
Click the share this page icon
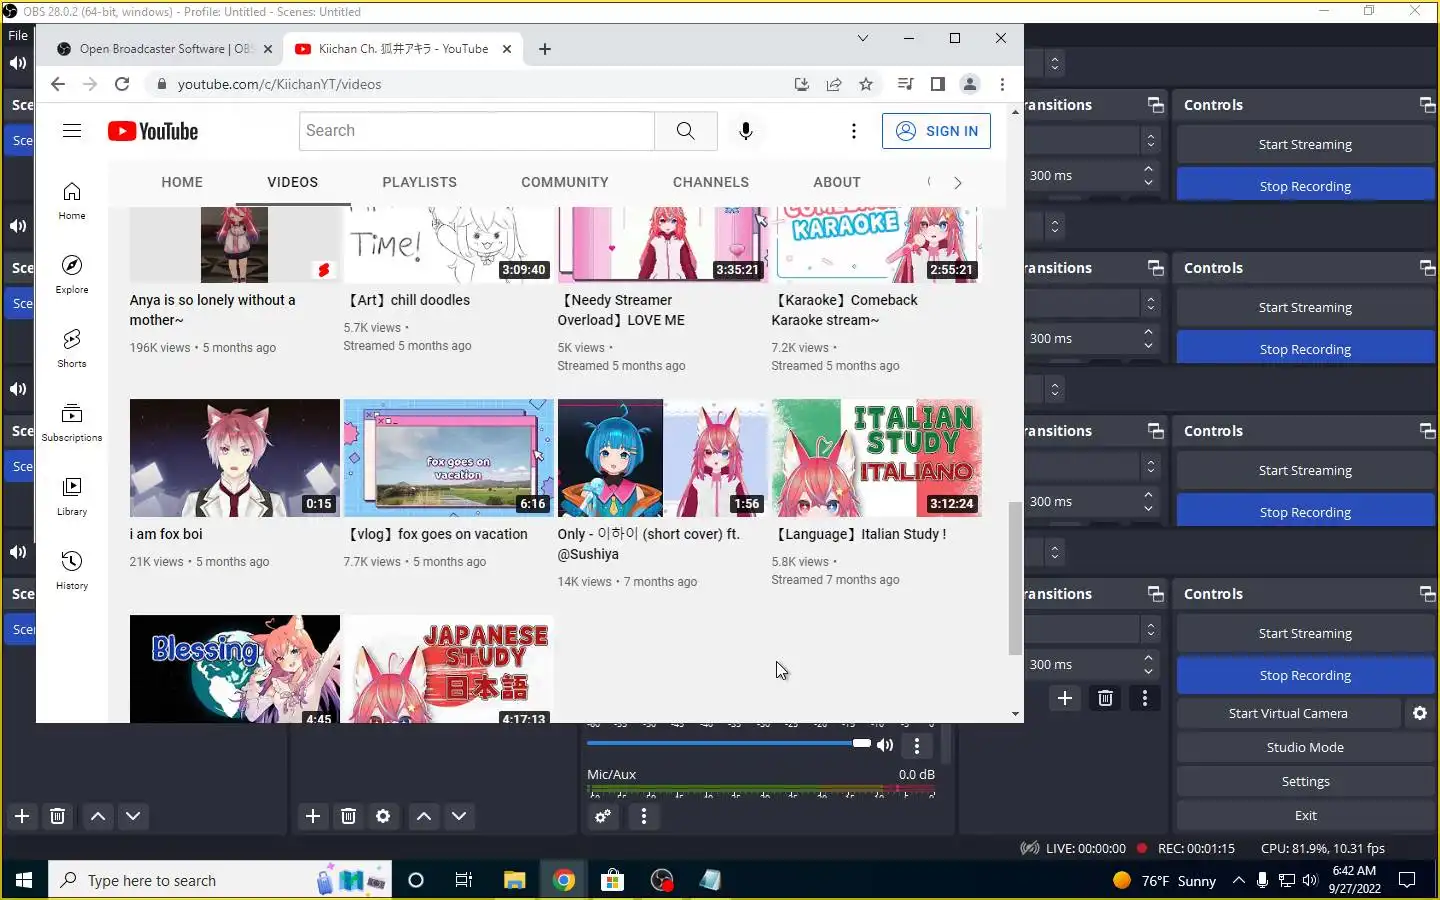(834, 84)
